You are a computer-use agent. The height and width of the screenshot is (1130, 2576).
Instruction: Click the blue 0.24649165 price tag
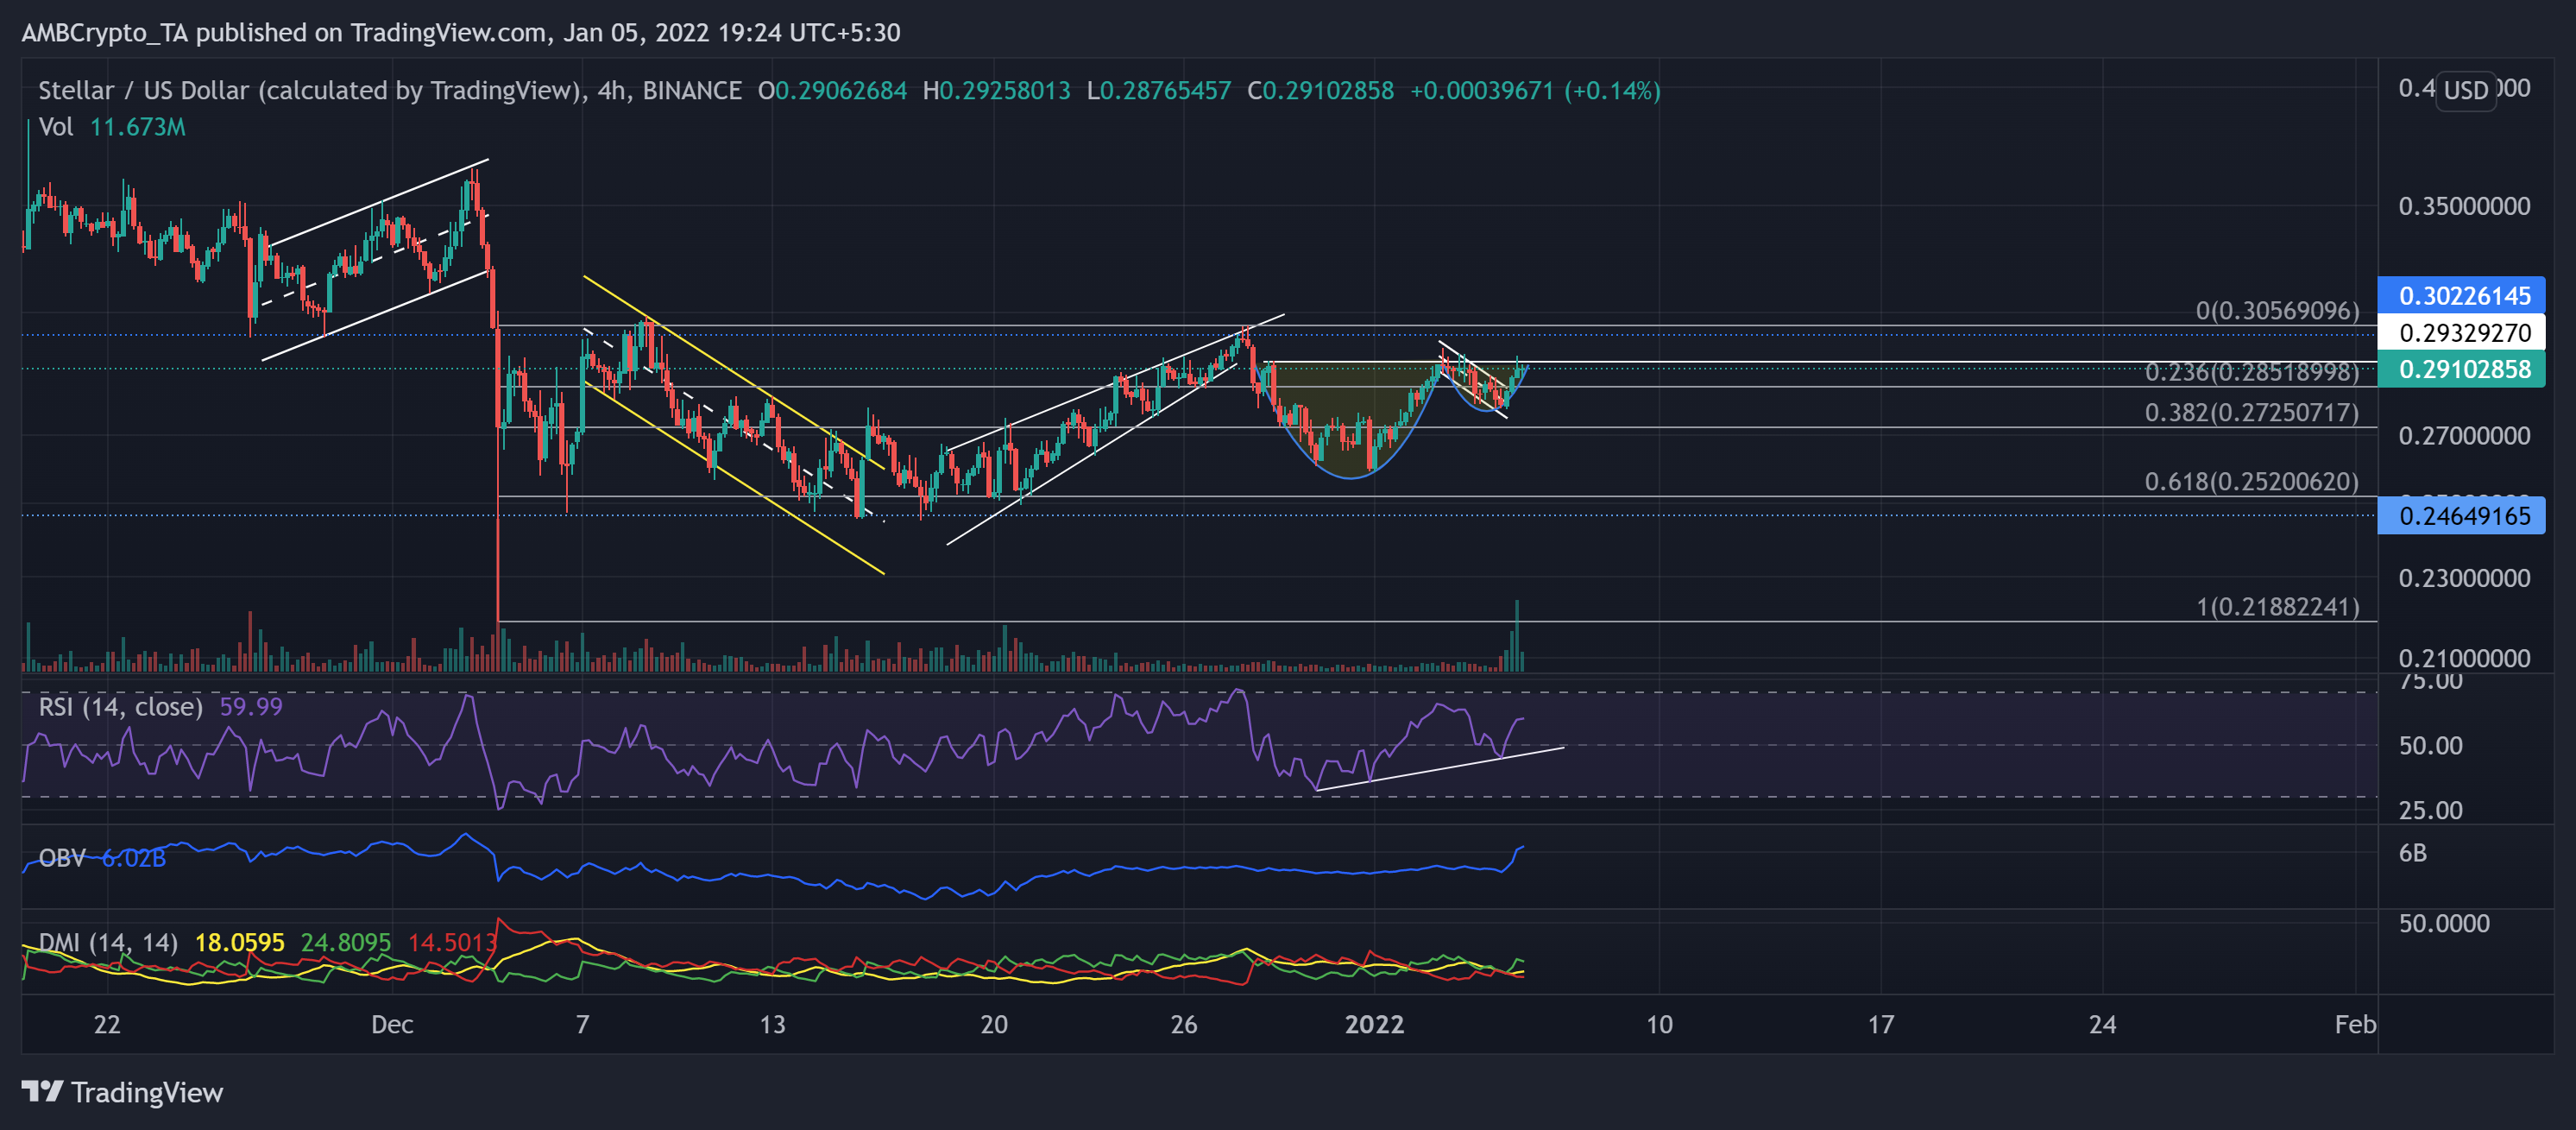(2462, 516)
